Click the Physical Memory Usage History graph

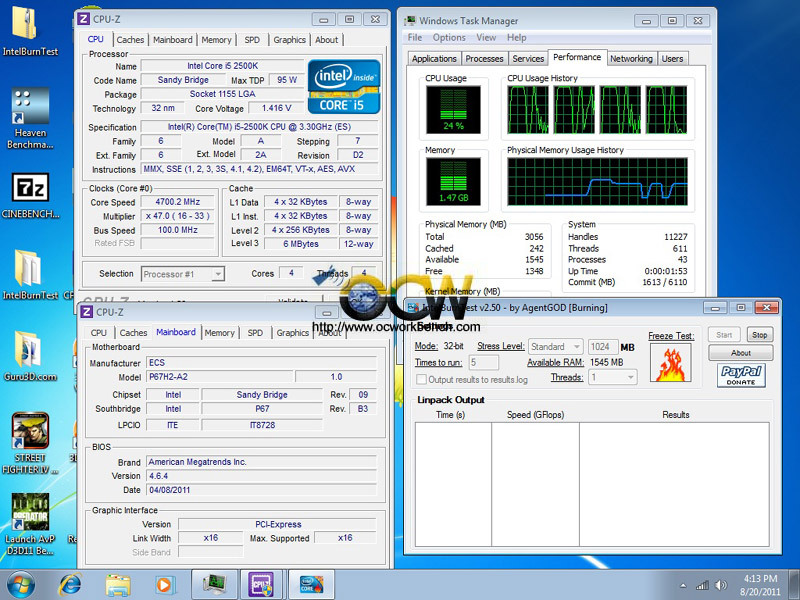point(597,182)
